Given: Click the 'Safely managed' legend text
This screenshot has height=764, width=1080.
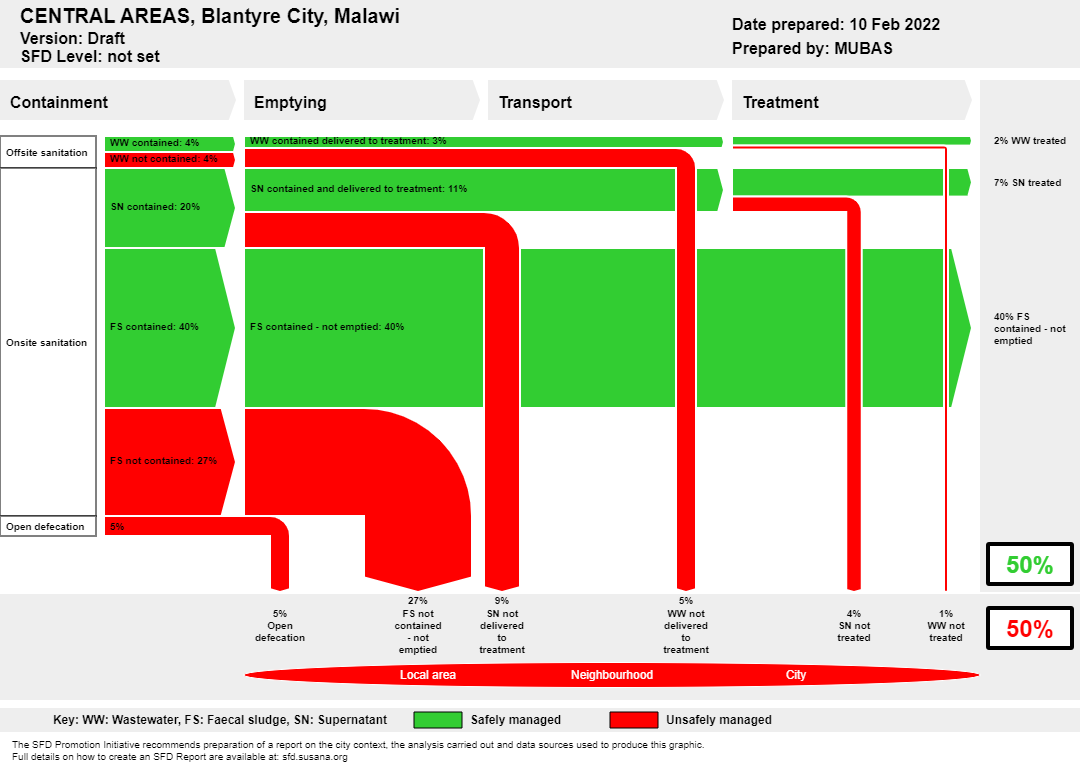Looking at the screenshot, I should coord(516,720).
